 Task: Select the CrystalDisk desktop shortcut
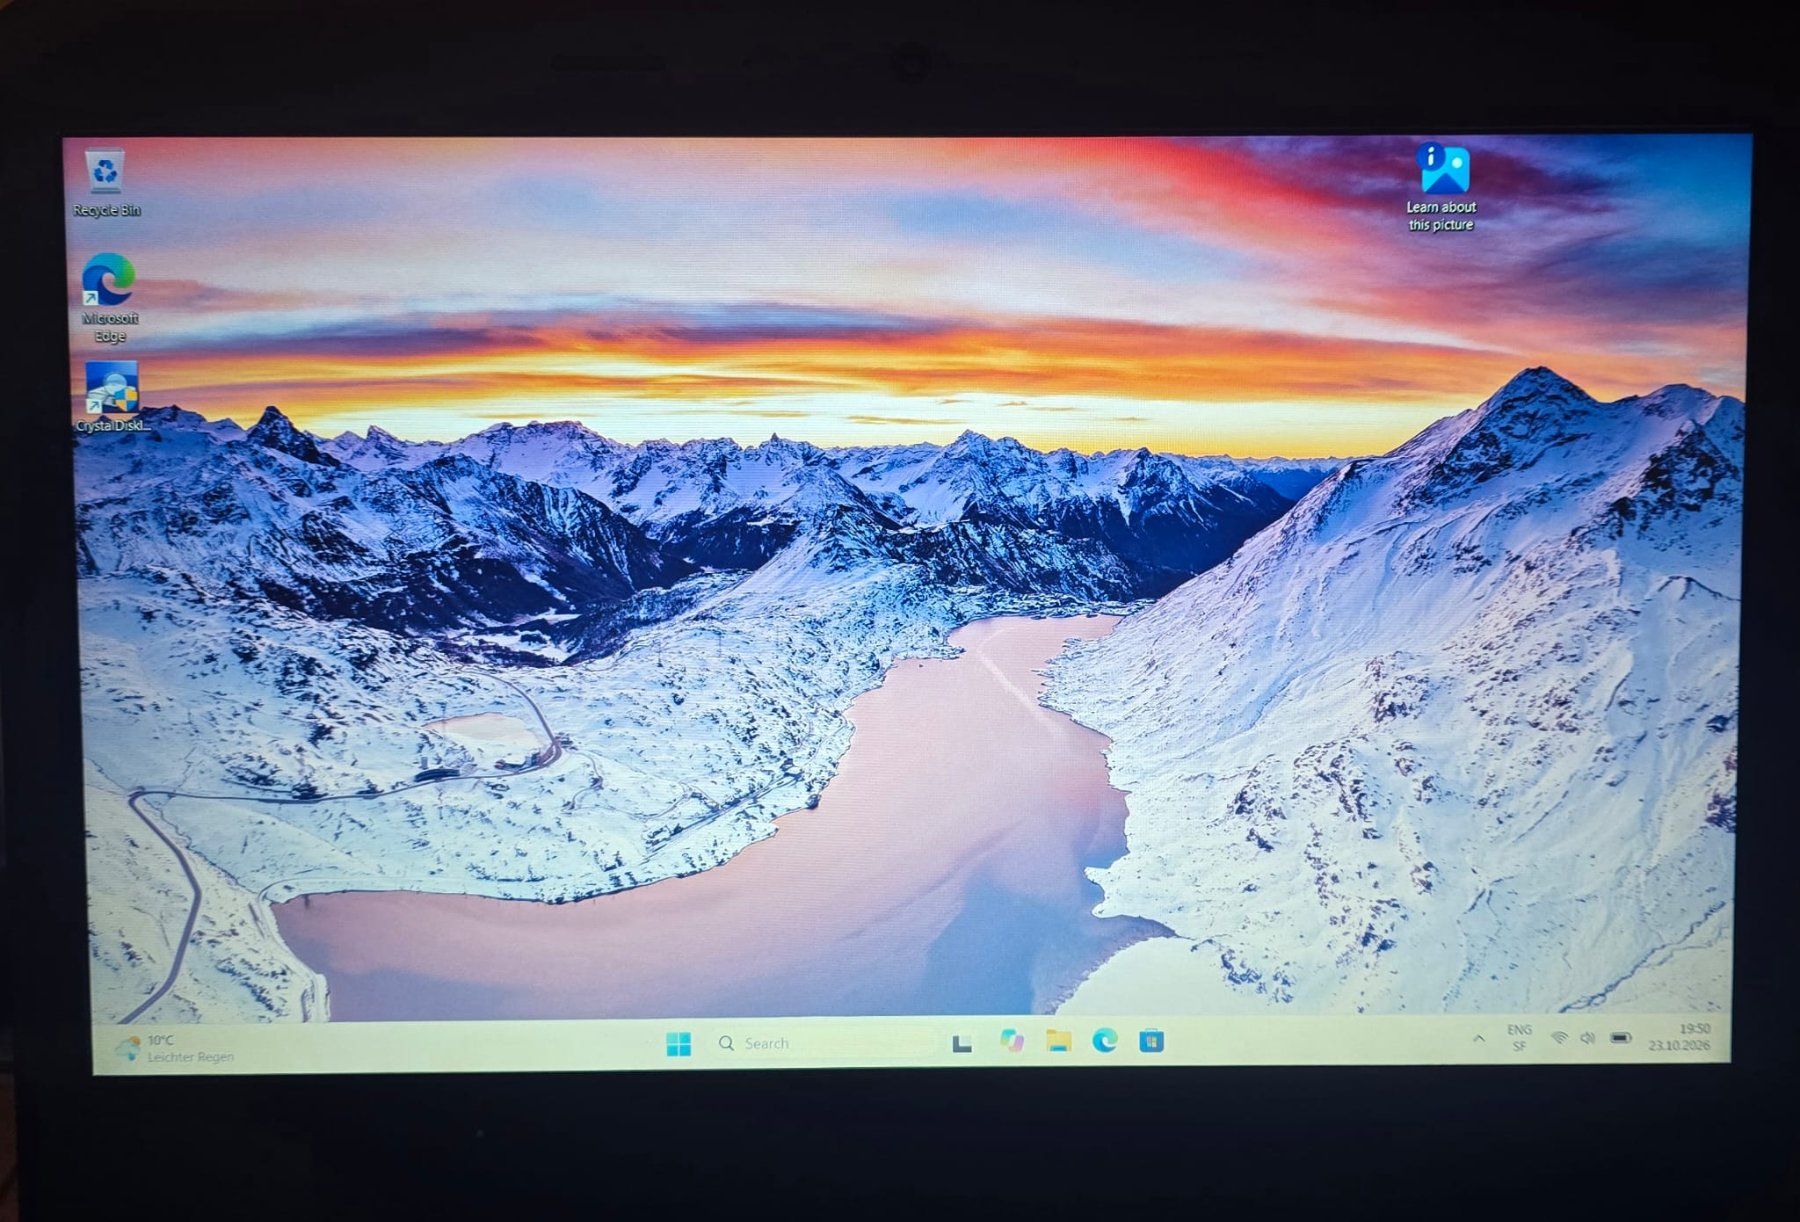tap(111, 397)
